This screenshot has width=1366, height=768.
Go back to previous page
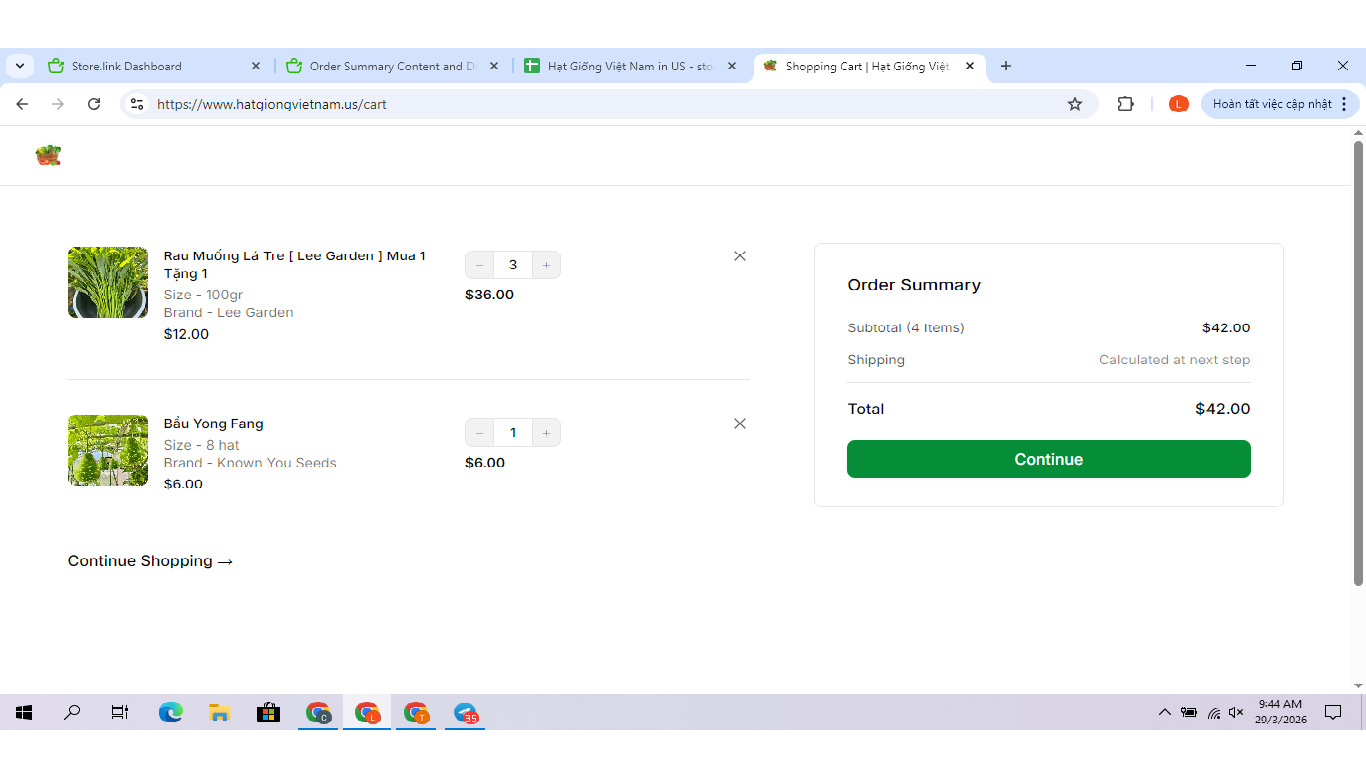[22, 104]
